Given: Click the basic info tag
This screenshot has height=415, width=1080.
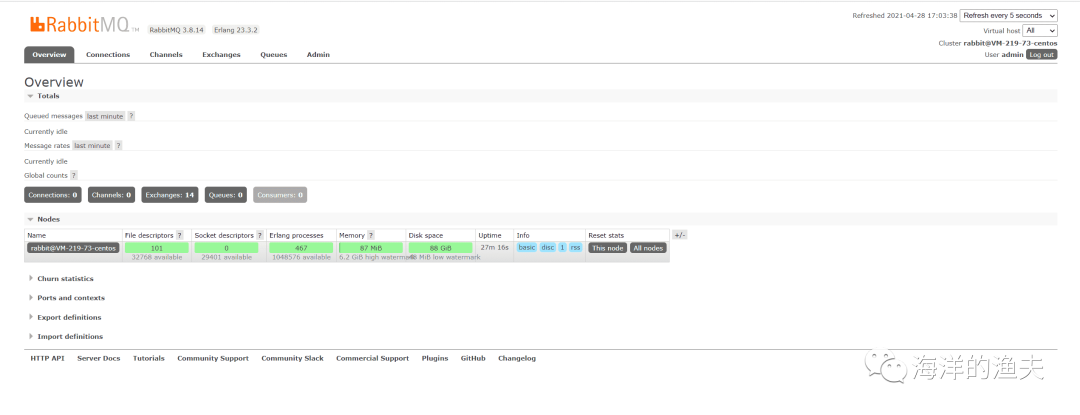Looking at the screenshot, I should click(527, 248).
